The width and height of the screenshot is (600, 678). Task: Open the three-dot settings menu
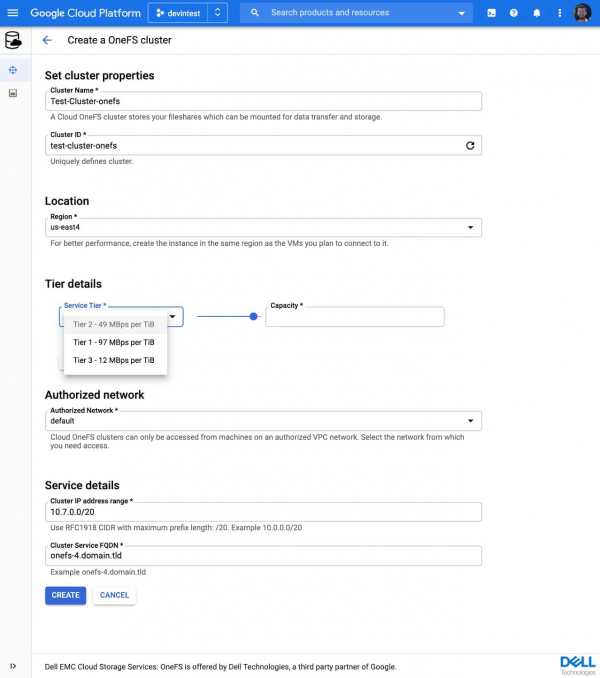coord(559,13)
